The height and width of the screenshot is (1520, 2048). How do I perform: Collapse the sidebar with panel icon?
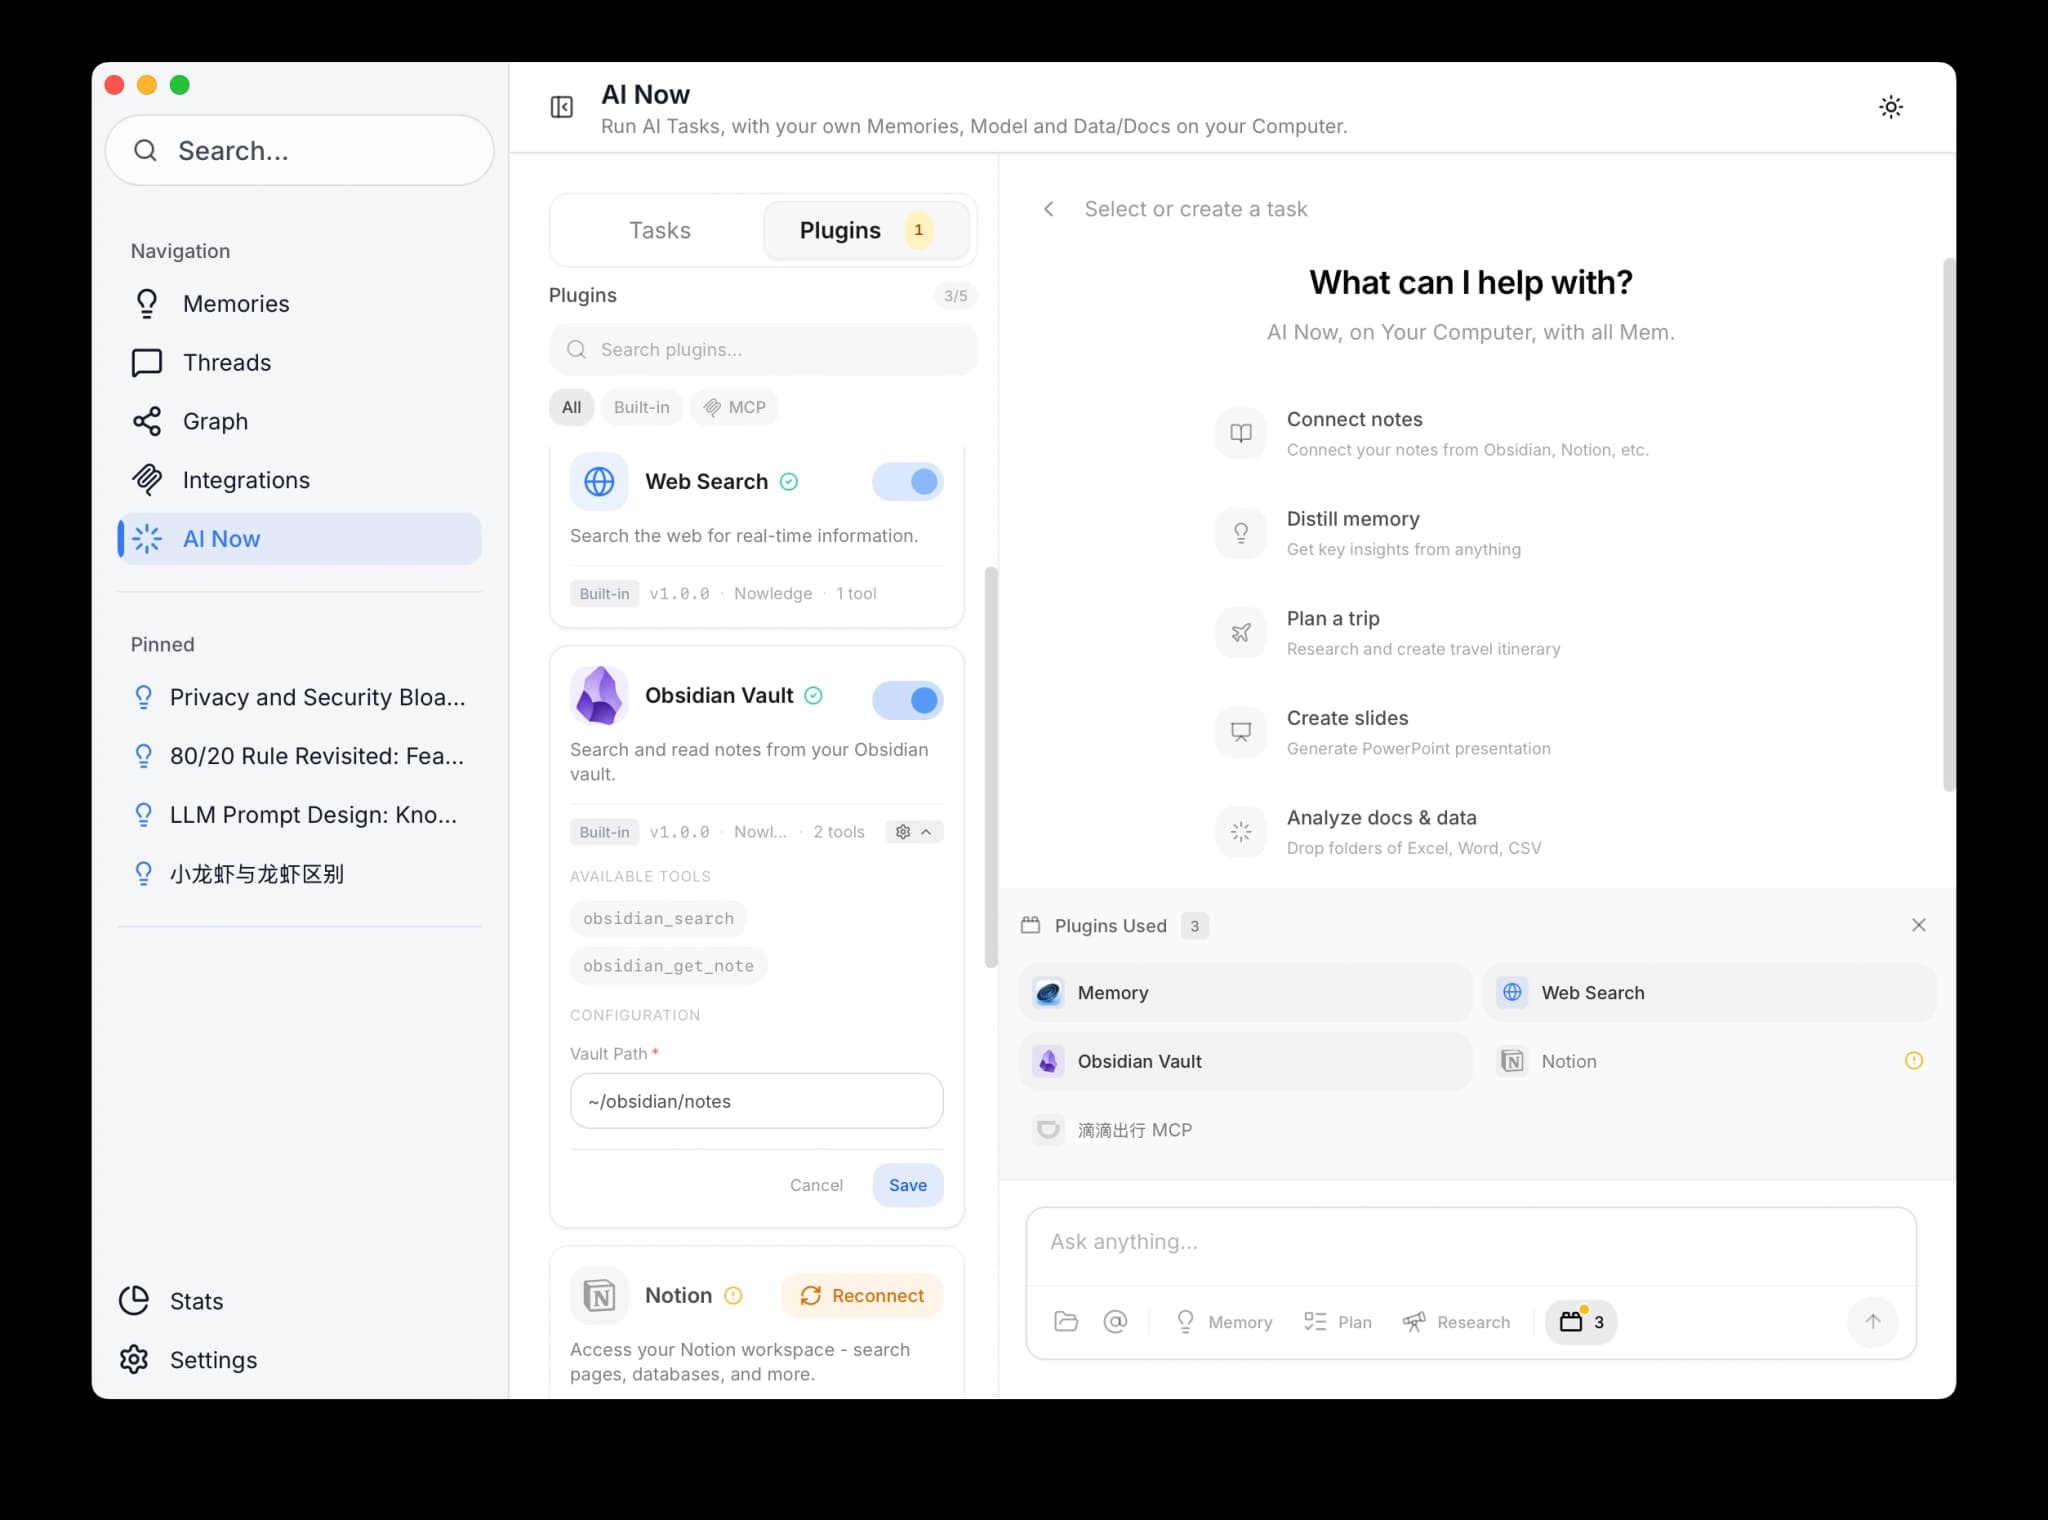[x=562, y=107]
